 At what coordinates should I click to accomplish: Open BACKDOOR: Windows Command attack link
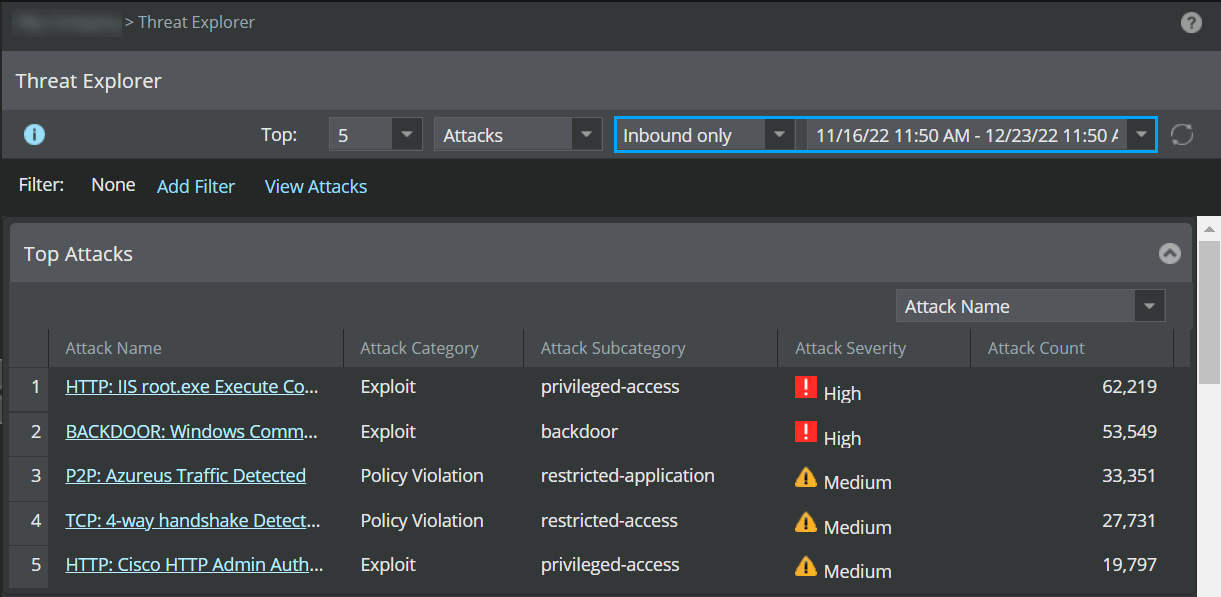192,432
